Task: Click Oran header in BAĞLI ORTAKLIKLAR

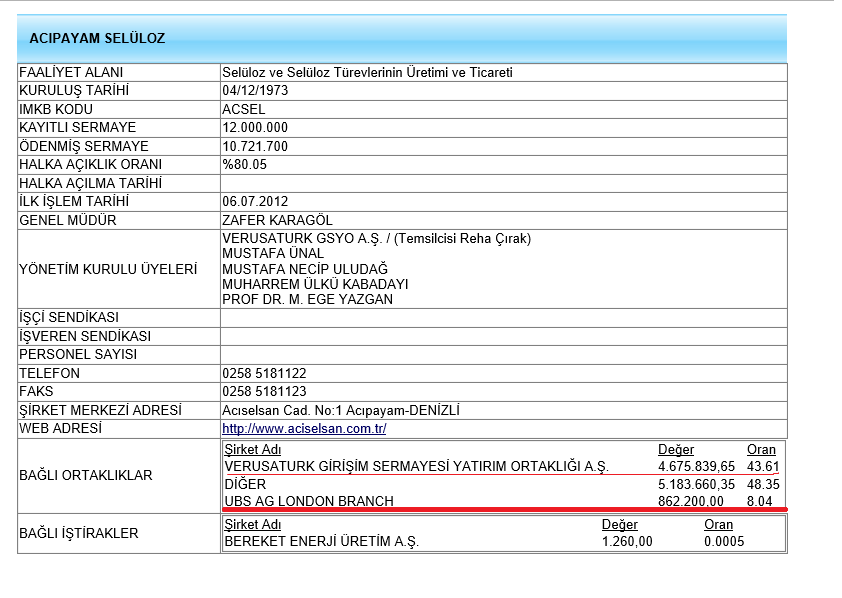Action: point(761,450)
